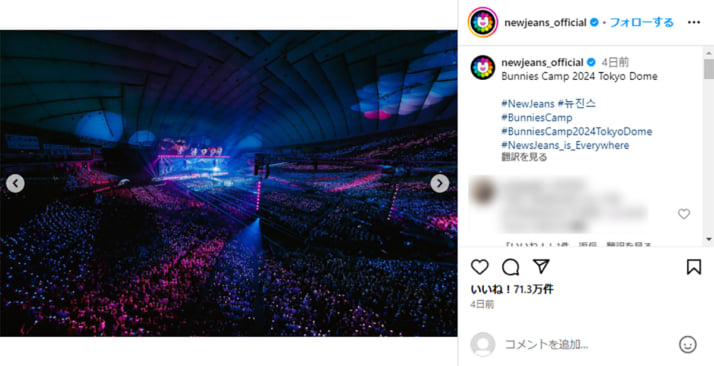Click 翻訳を見る to translate caption
Screen dimensions: 714x366
(x=524, y=158)
